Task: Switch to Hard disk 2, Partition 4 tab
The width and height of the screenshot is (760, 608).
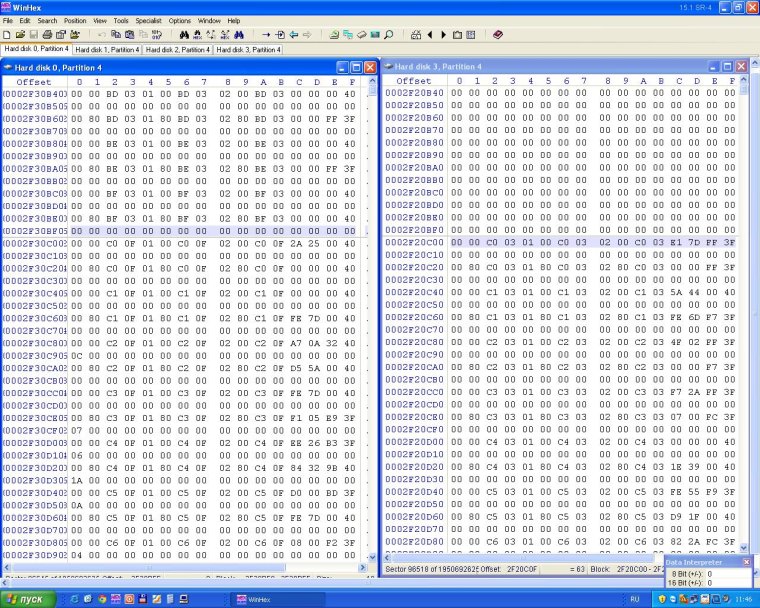Action: click(x=177, y=49)
